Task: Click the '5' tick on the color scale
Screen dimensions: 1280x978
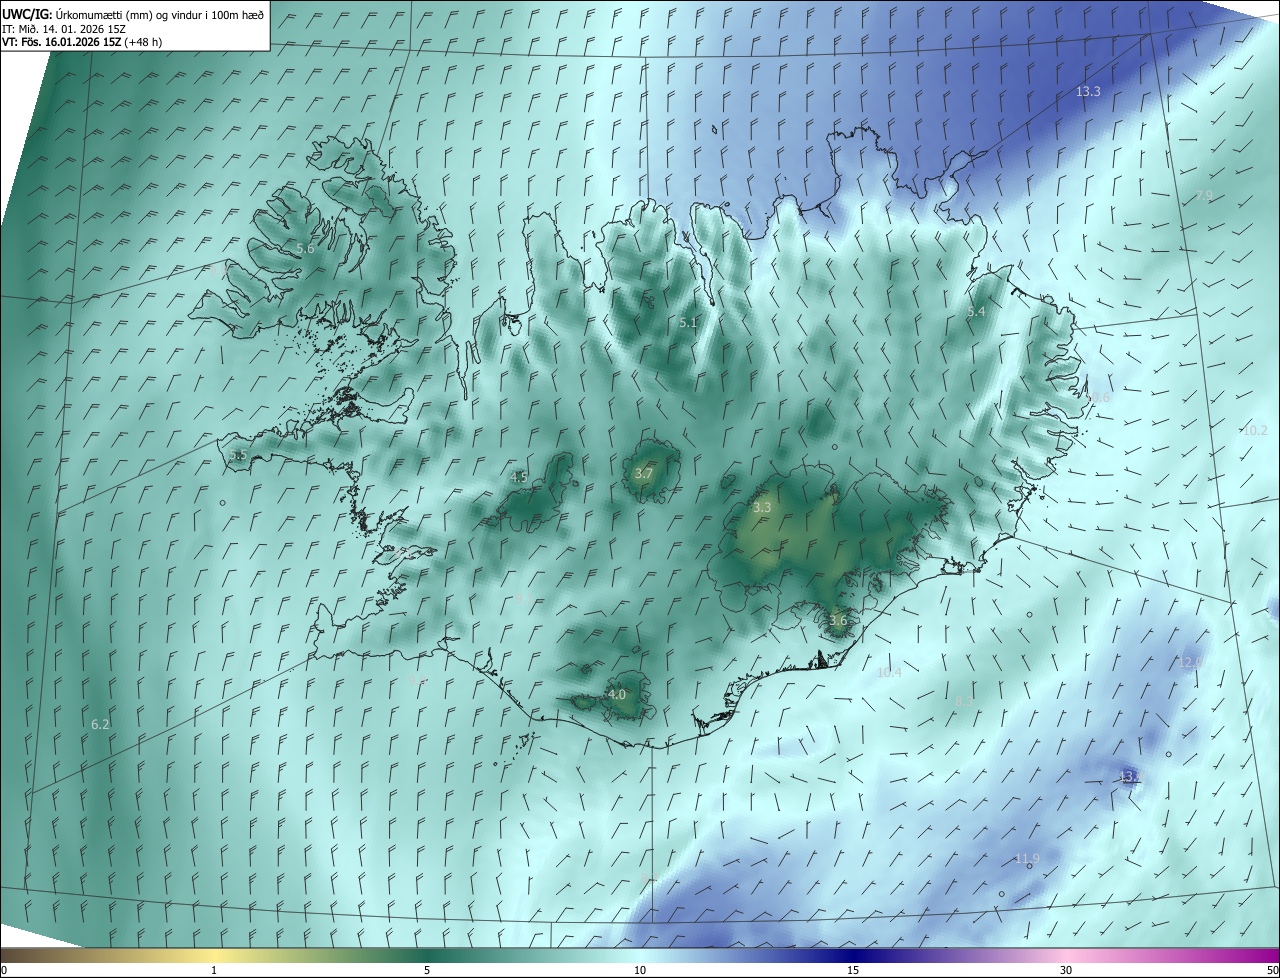Action: coord(427,971)
